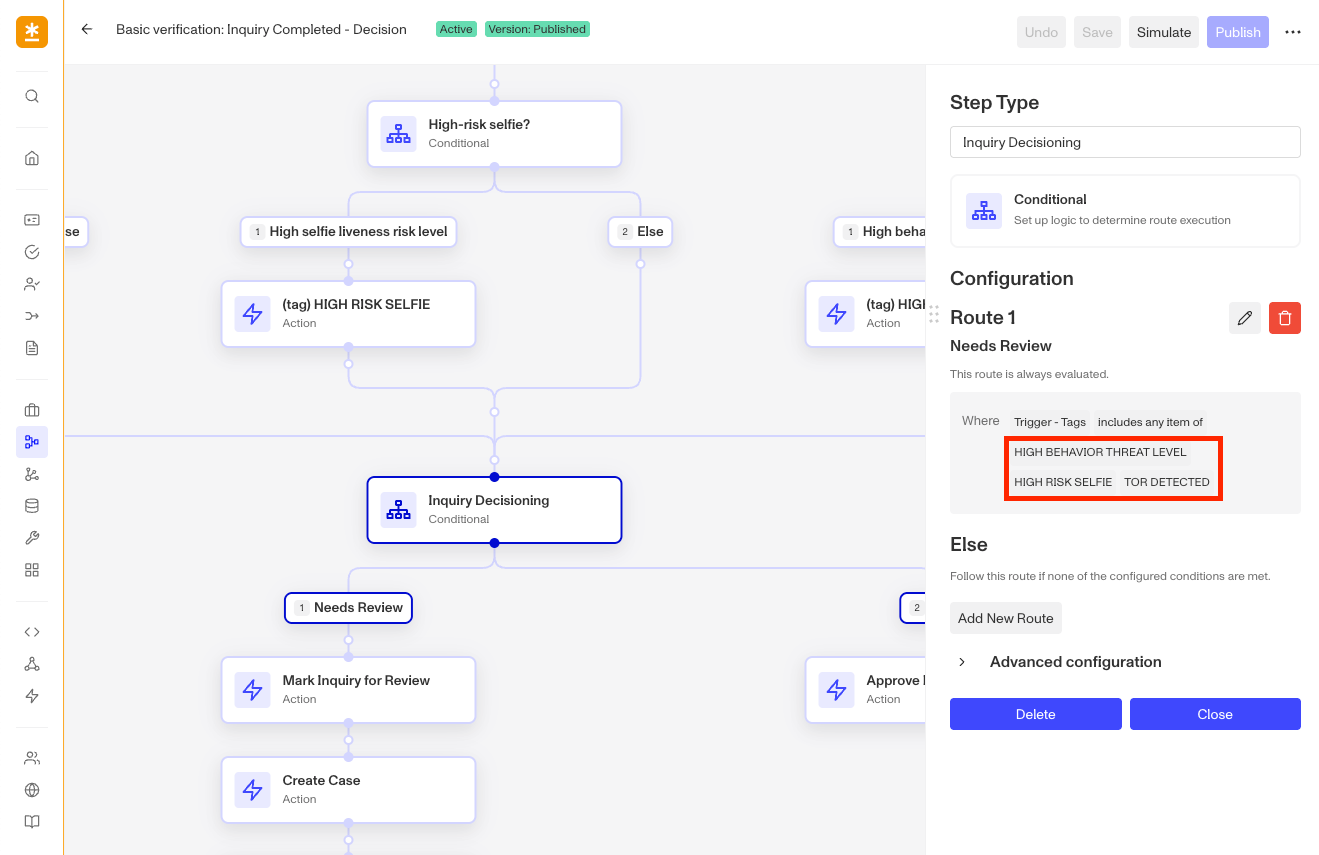This screenshot has width=1319, height=855.
Task: Click the Trigger - Tags condition chip
Action: coord(1049,422)
